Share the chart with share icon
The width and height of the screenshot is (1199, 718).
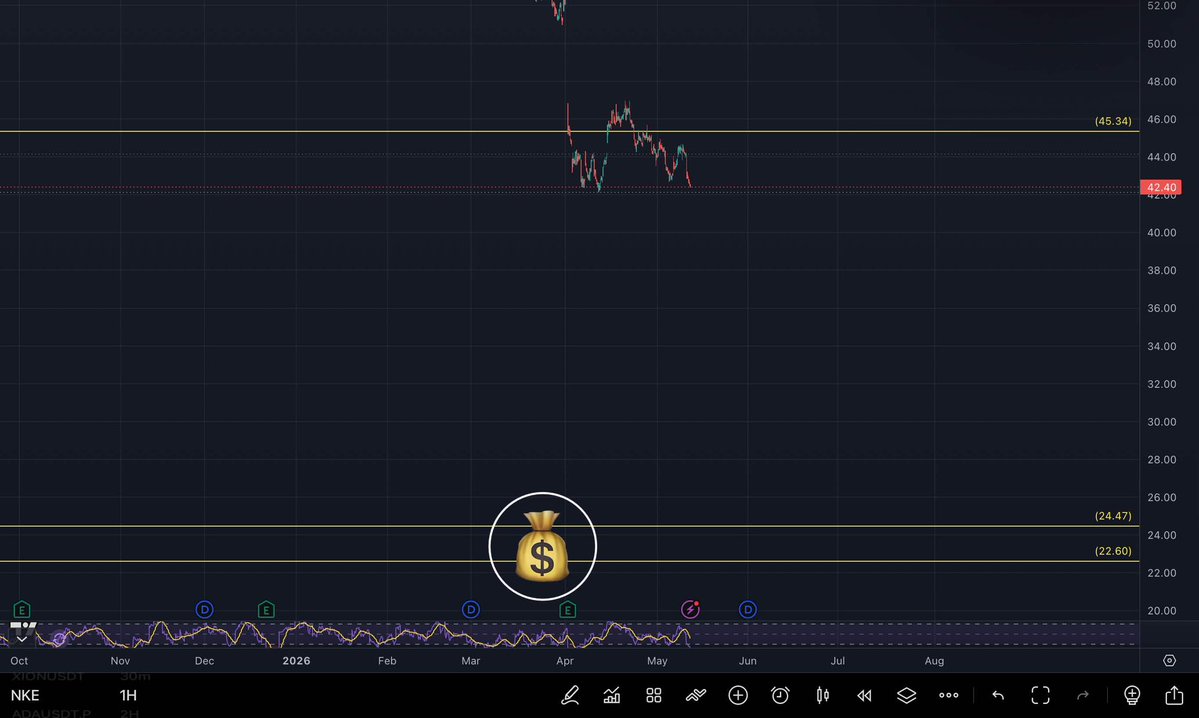1174,695
